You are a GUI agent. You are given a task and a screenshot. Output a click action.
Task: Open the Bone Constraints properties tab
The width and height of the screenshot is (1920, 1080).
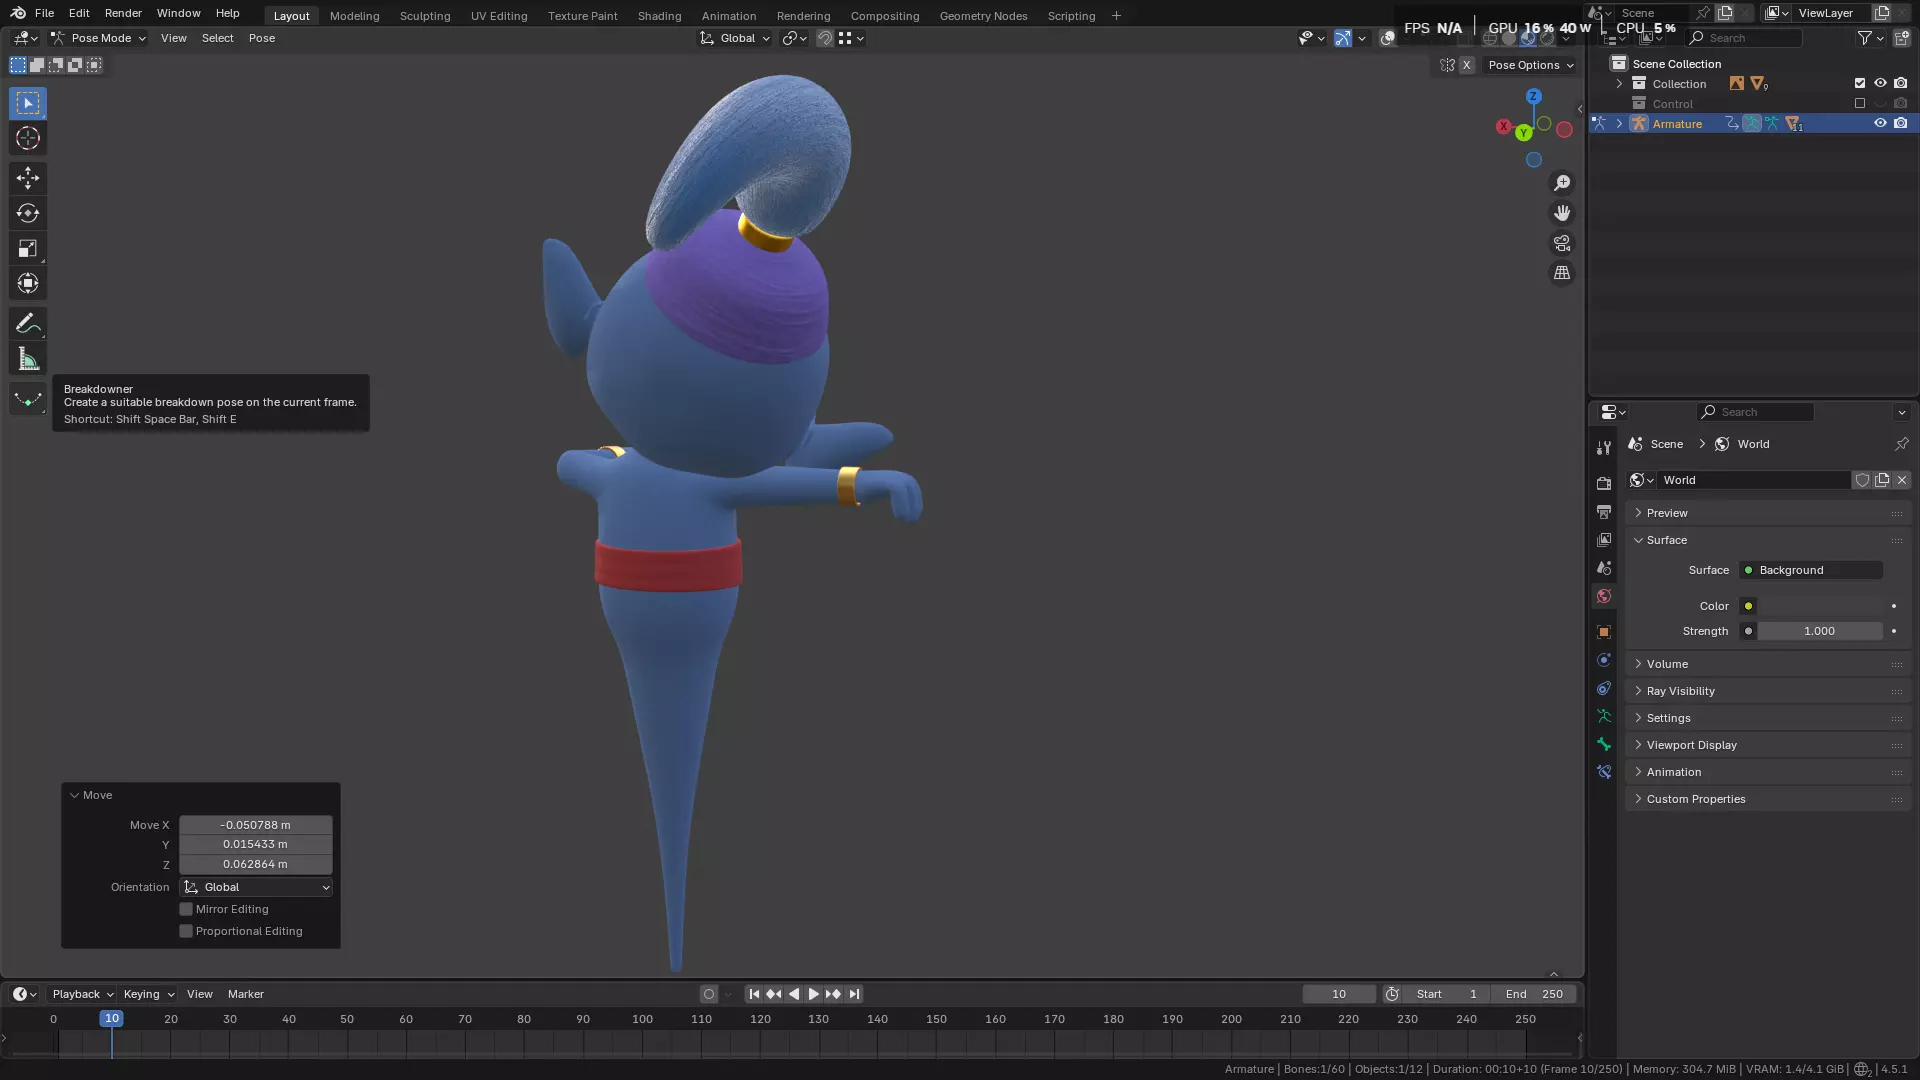(1604, 772)
